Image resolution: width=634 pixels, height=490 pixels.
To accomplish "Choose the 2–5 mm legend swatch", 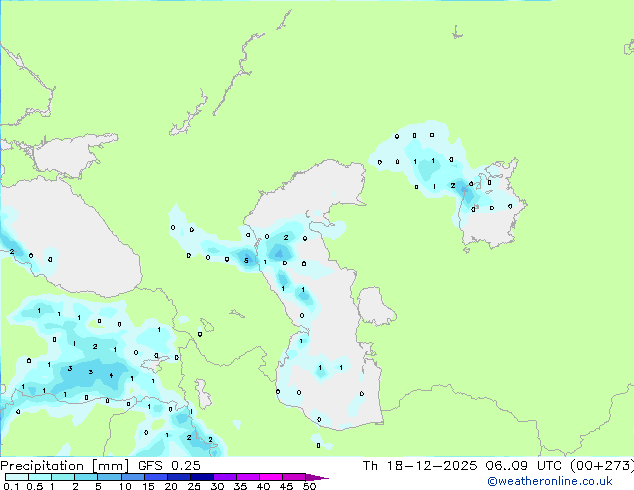I will coord(86,477).
